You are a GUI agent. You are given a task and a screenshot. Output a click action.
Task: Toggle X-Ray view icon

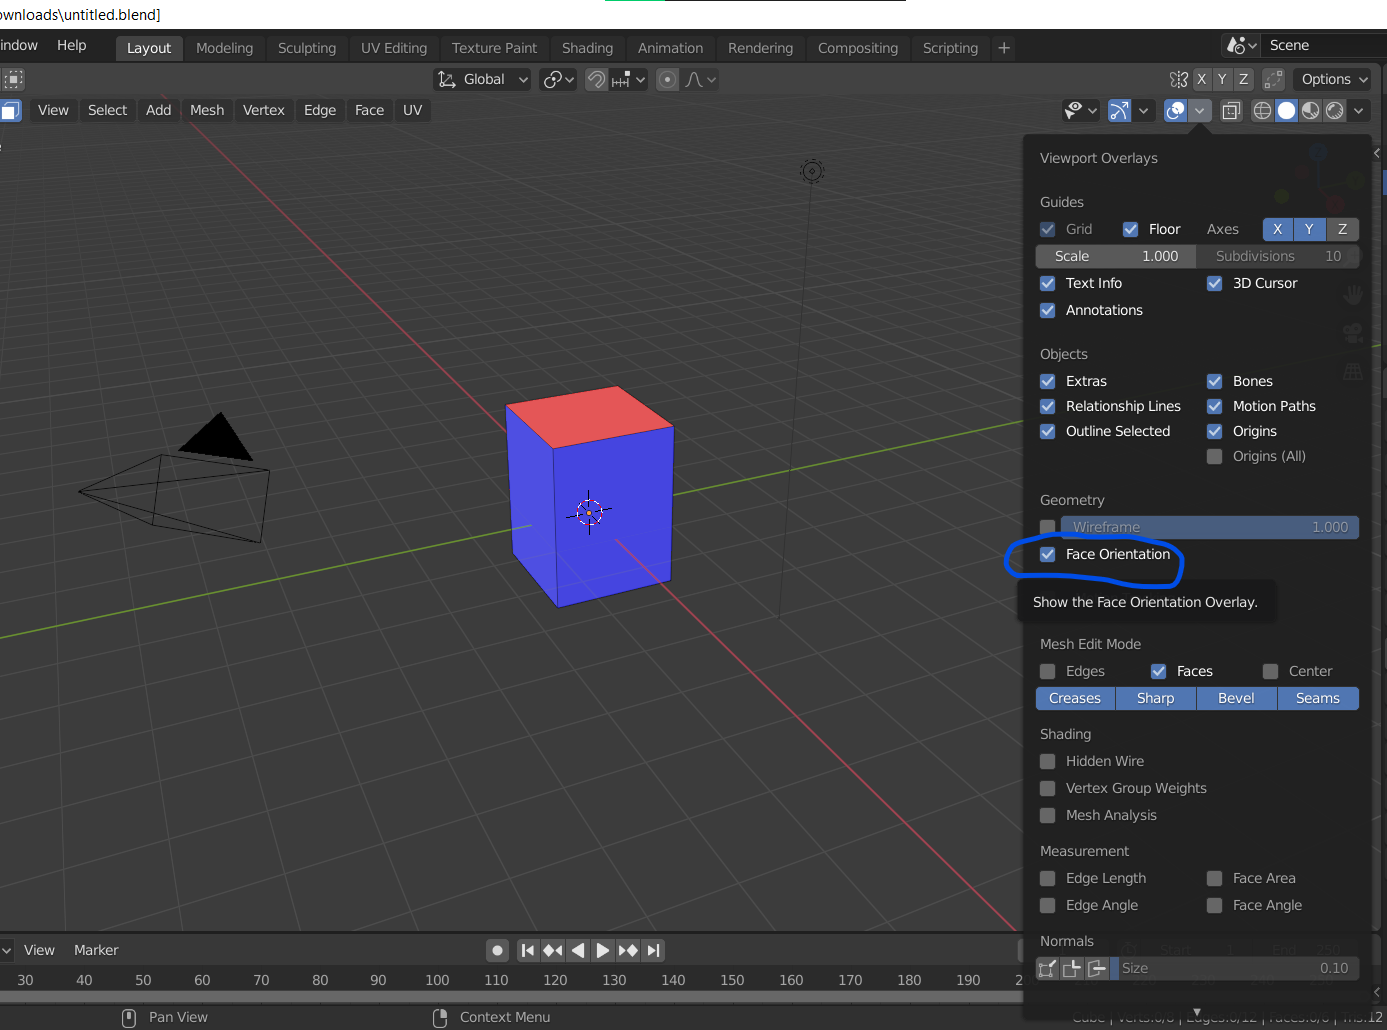(x=1232, y=110)
